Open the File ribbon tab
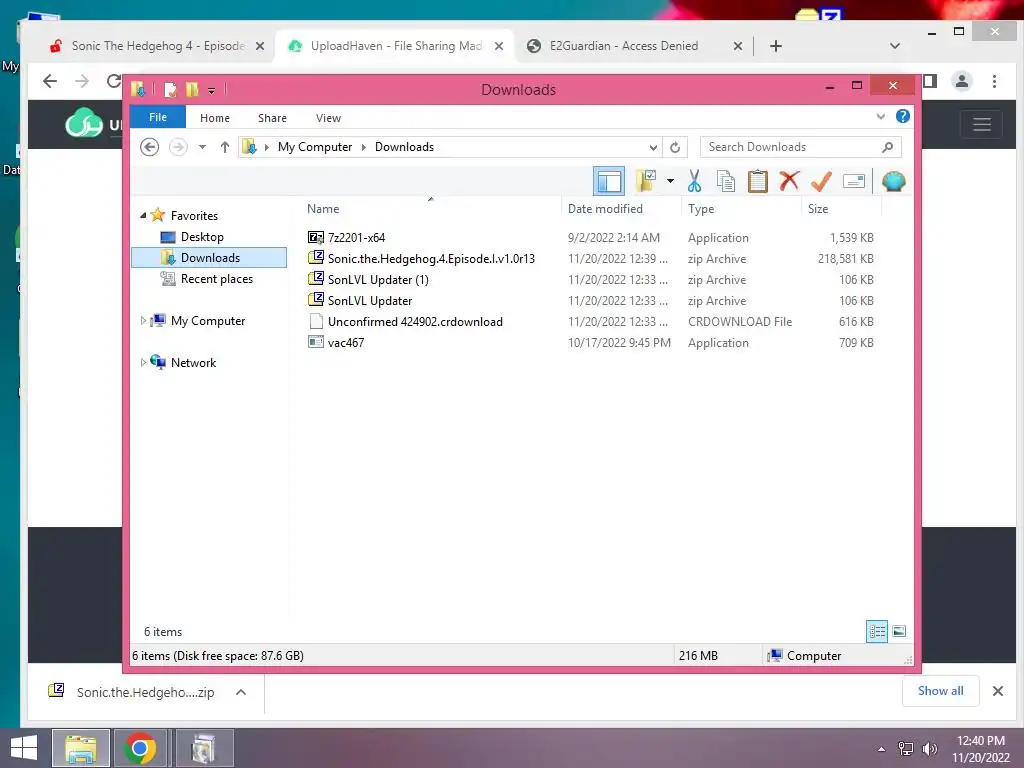Viewport: 1024px width, 768px height. pyautogui.click(x=158, y=117)
